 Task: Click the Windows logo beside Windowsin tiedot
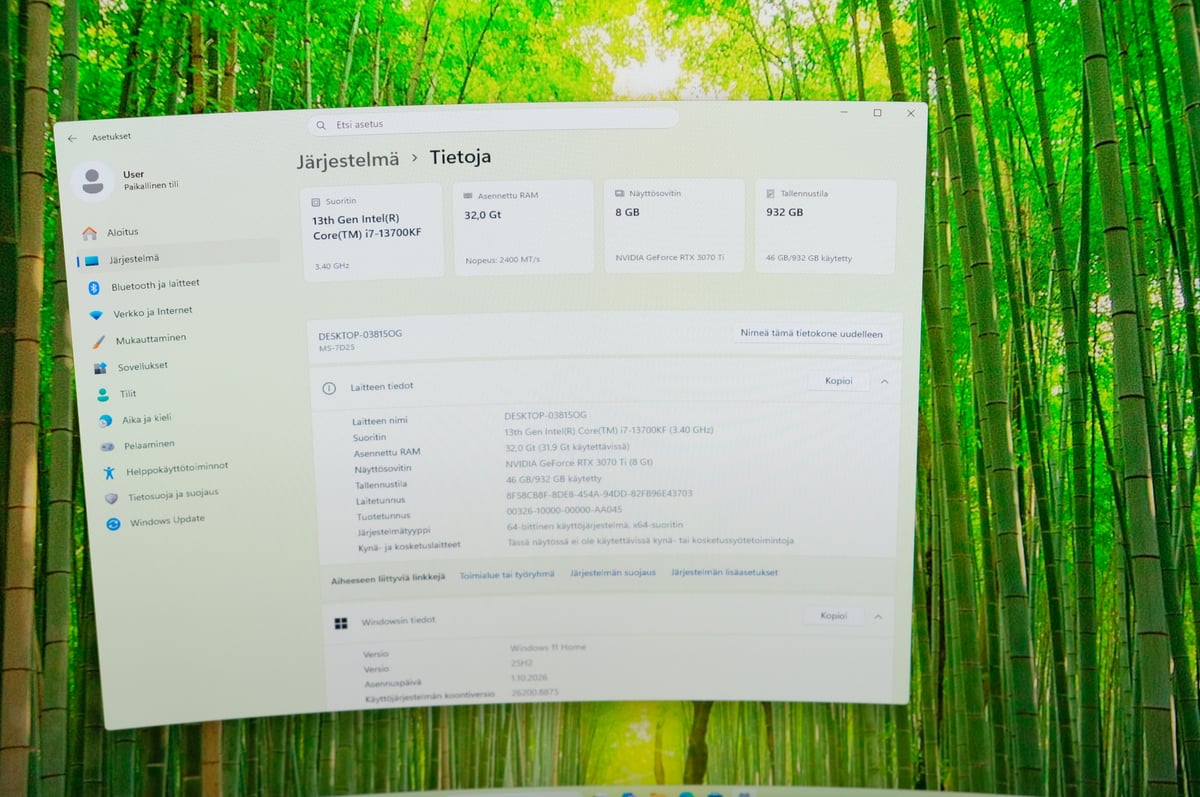341,623
